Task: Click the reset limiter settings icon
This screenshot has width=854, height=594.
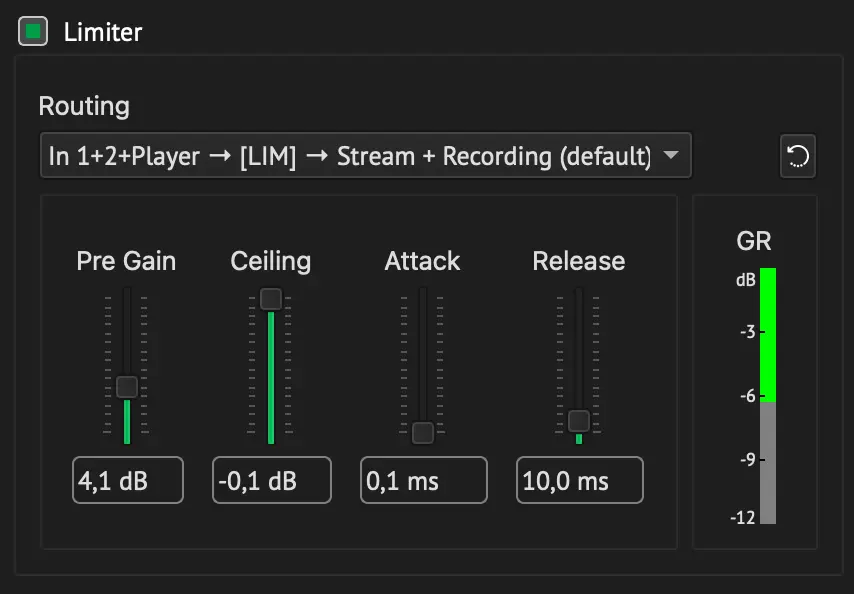Action: coord(798,156)
